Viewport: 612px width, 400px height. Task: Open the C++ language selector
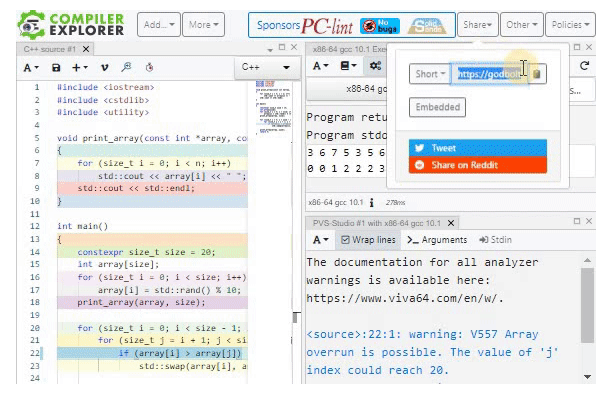pyautogui.click(x=266, y=67)
